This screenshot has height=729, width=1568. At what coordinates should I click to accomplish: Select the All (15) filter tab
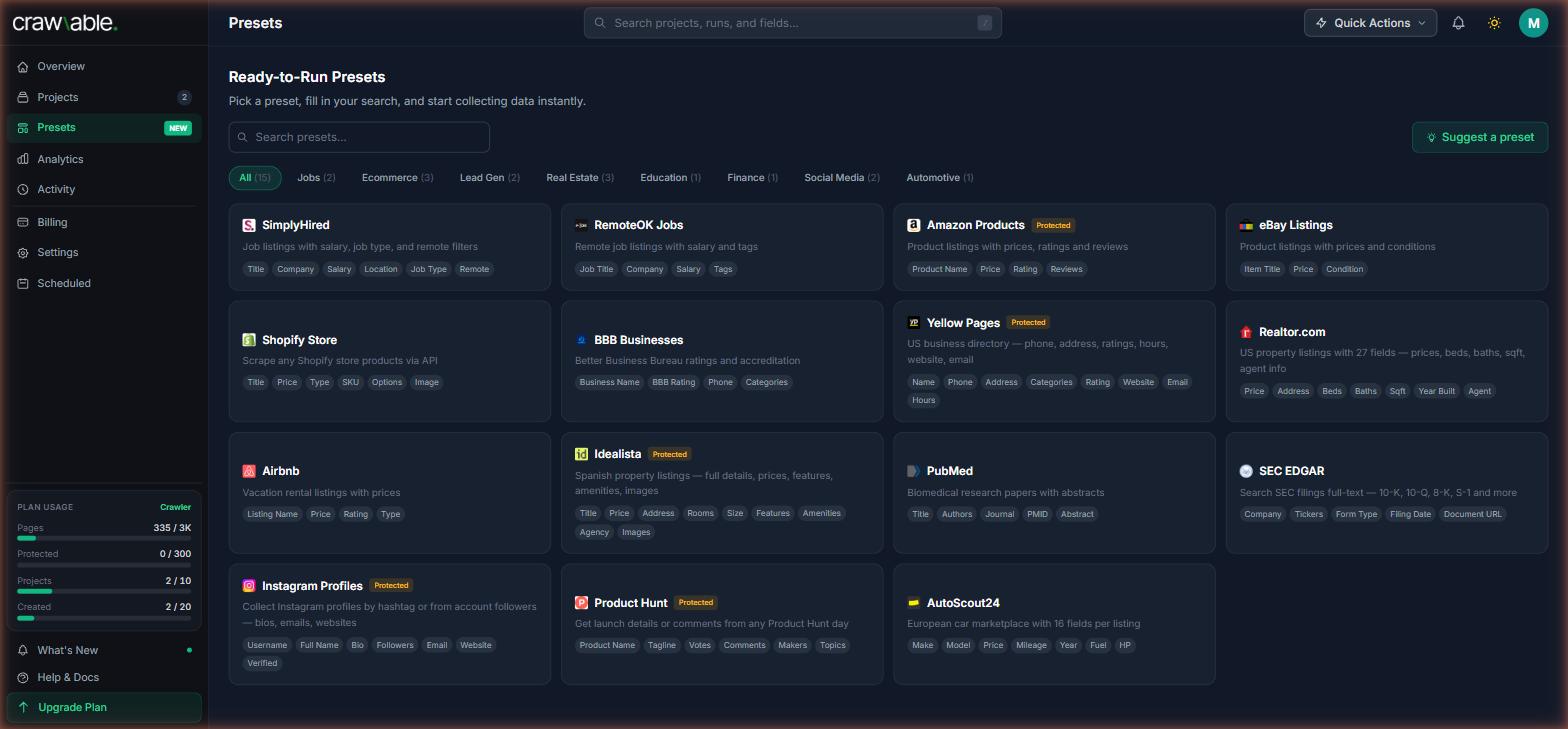255,178
